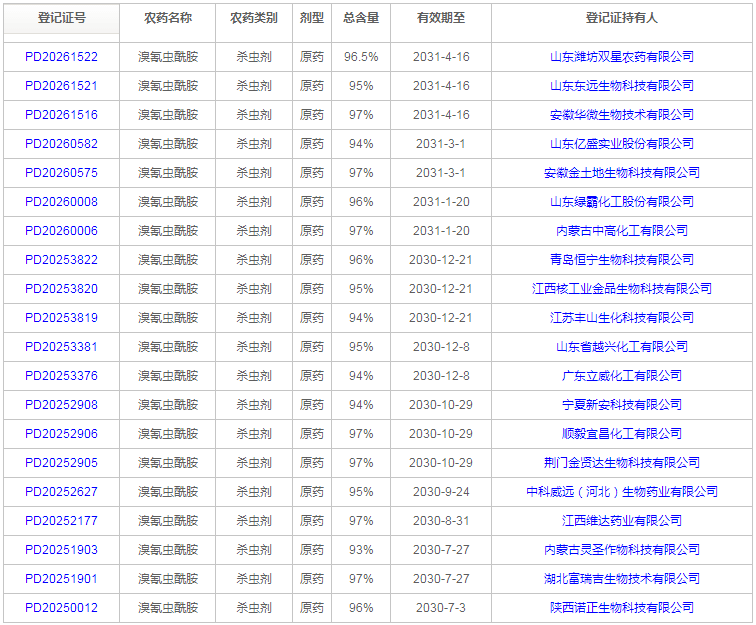Open registration number PD20253819
Screen dimensions: 756x625
[61, 317]
